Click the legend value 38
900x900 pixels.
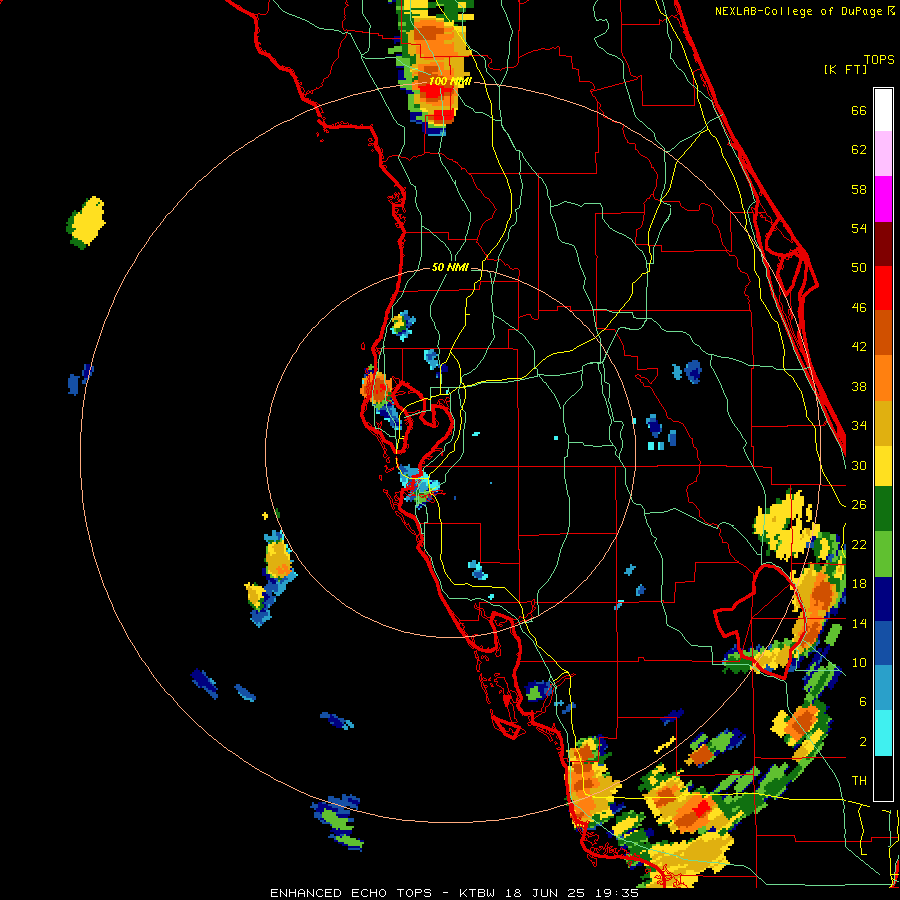(859, 387)
